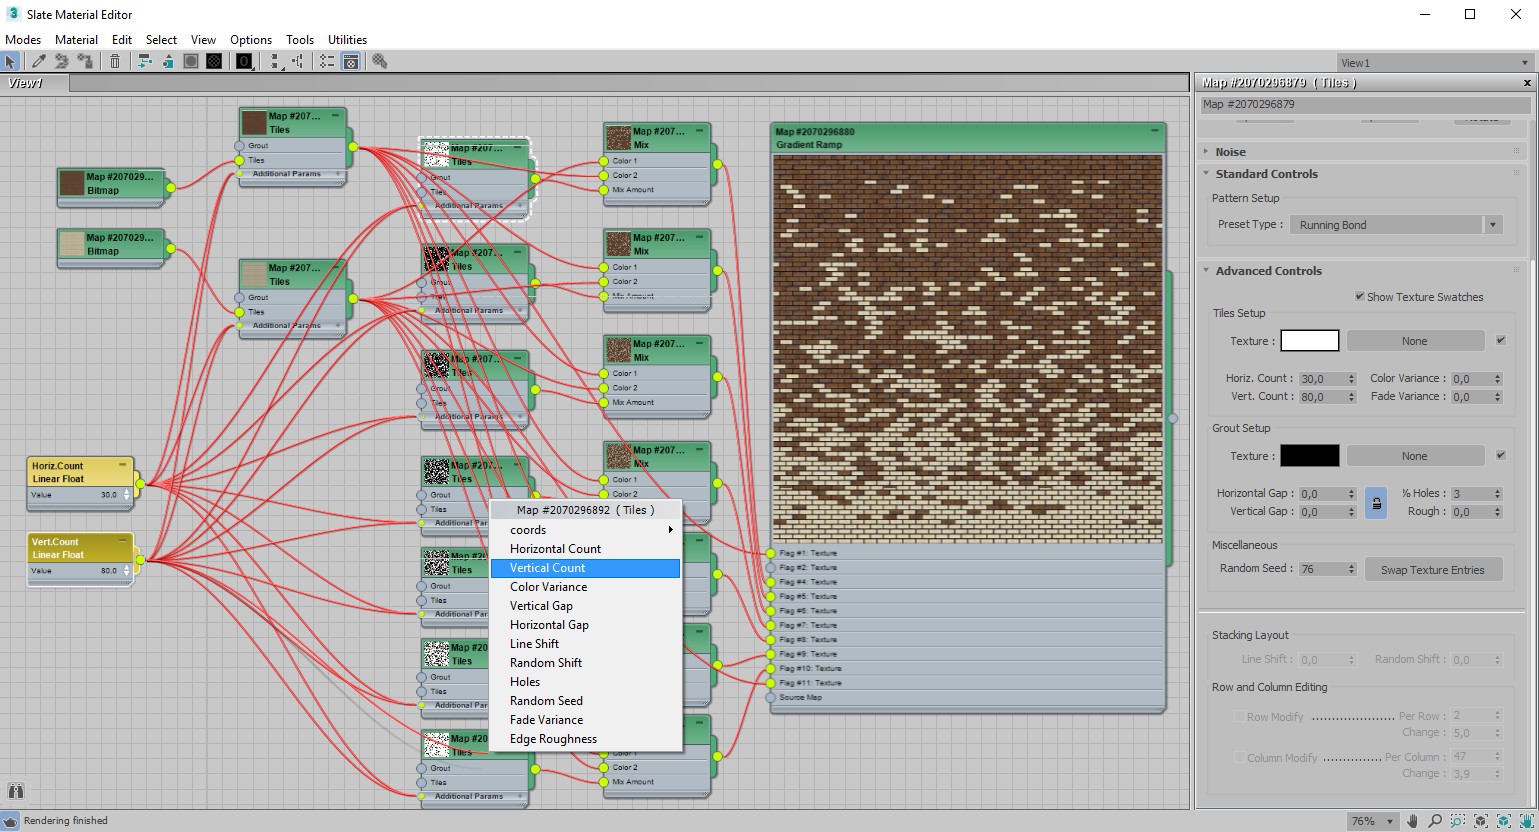Open the Preset Type Running Bond dropdown
The height and width of the screenshot is (832, 1539).
click(1396, 225)
